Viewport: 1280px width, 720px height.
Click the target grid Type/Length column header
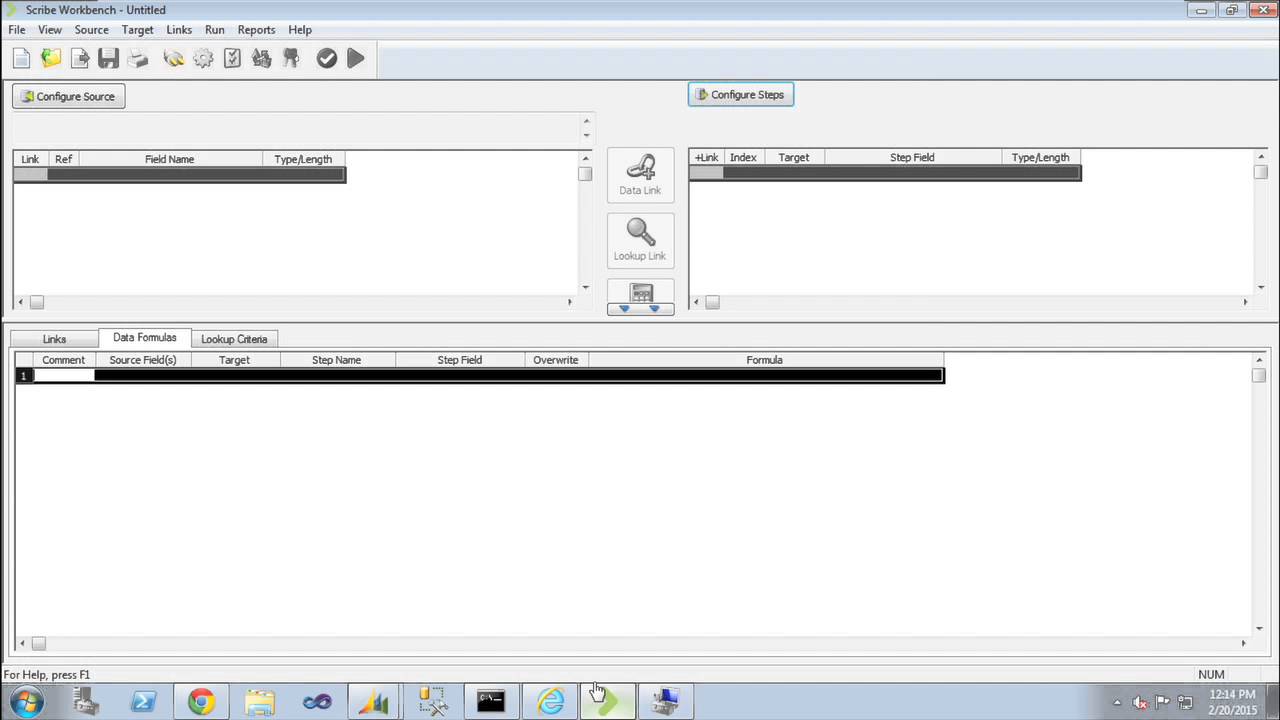click(1040, 157)
